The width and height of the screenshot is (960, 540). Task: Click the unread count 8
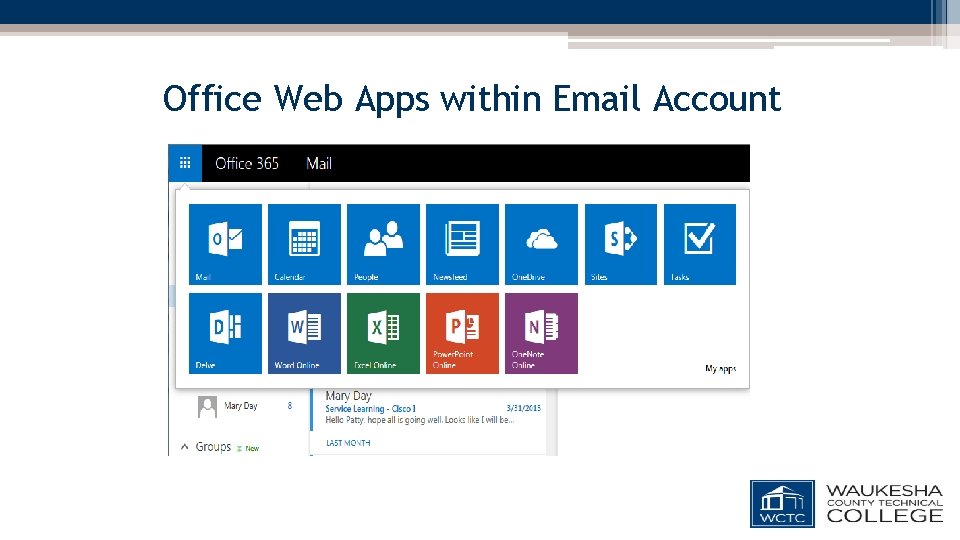click(x=290, y=405)
